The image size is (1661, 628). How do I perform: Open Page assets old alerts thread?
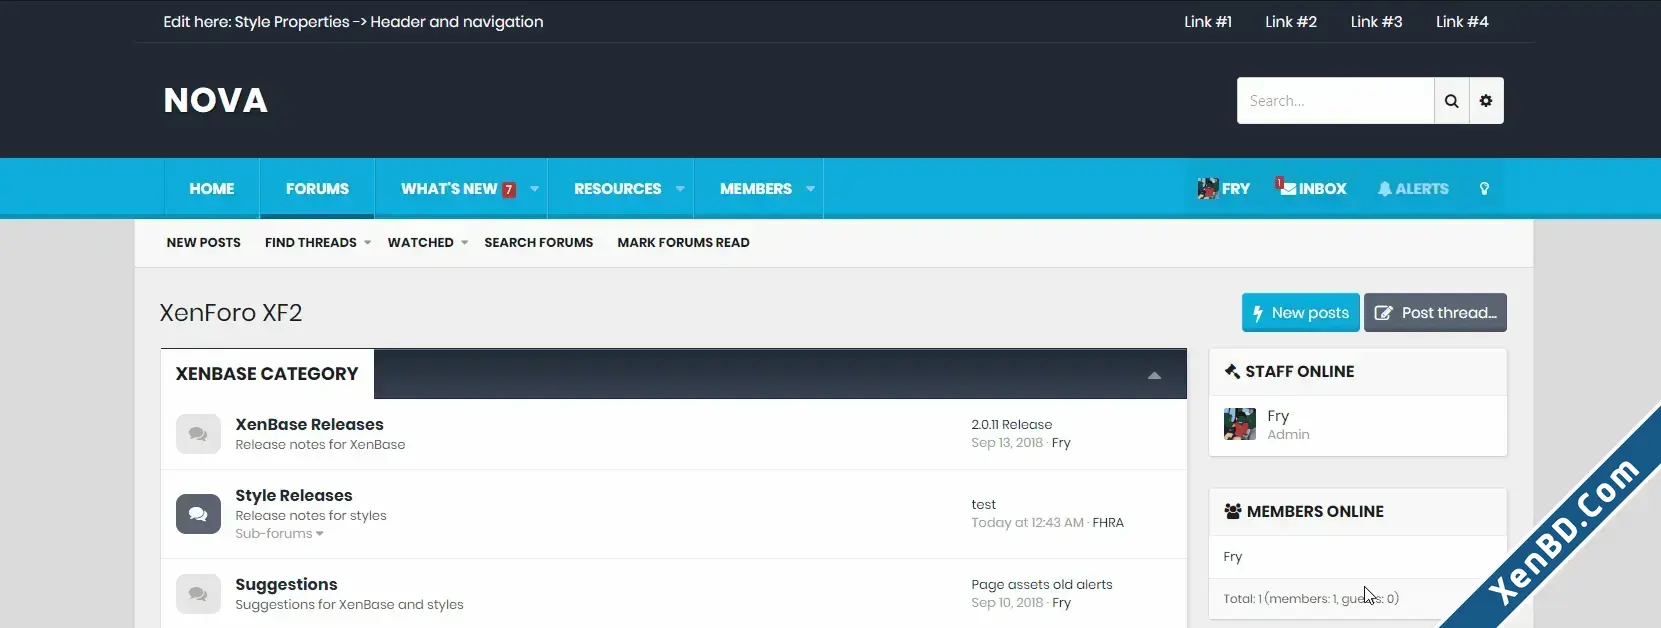point(1042,585)
